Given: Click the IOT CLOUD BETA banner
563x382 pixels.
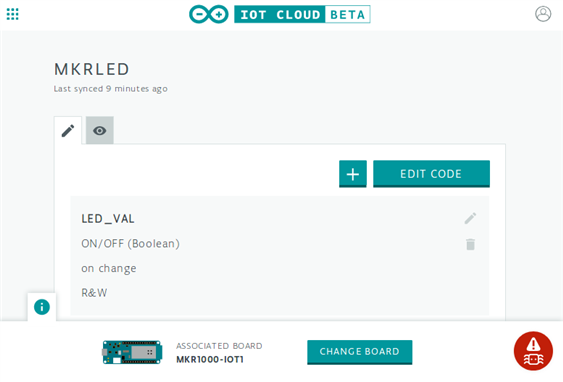Looking at the screenshot, I should coord(302,14).
